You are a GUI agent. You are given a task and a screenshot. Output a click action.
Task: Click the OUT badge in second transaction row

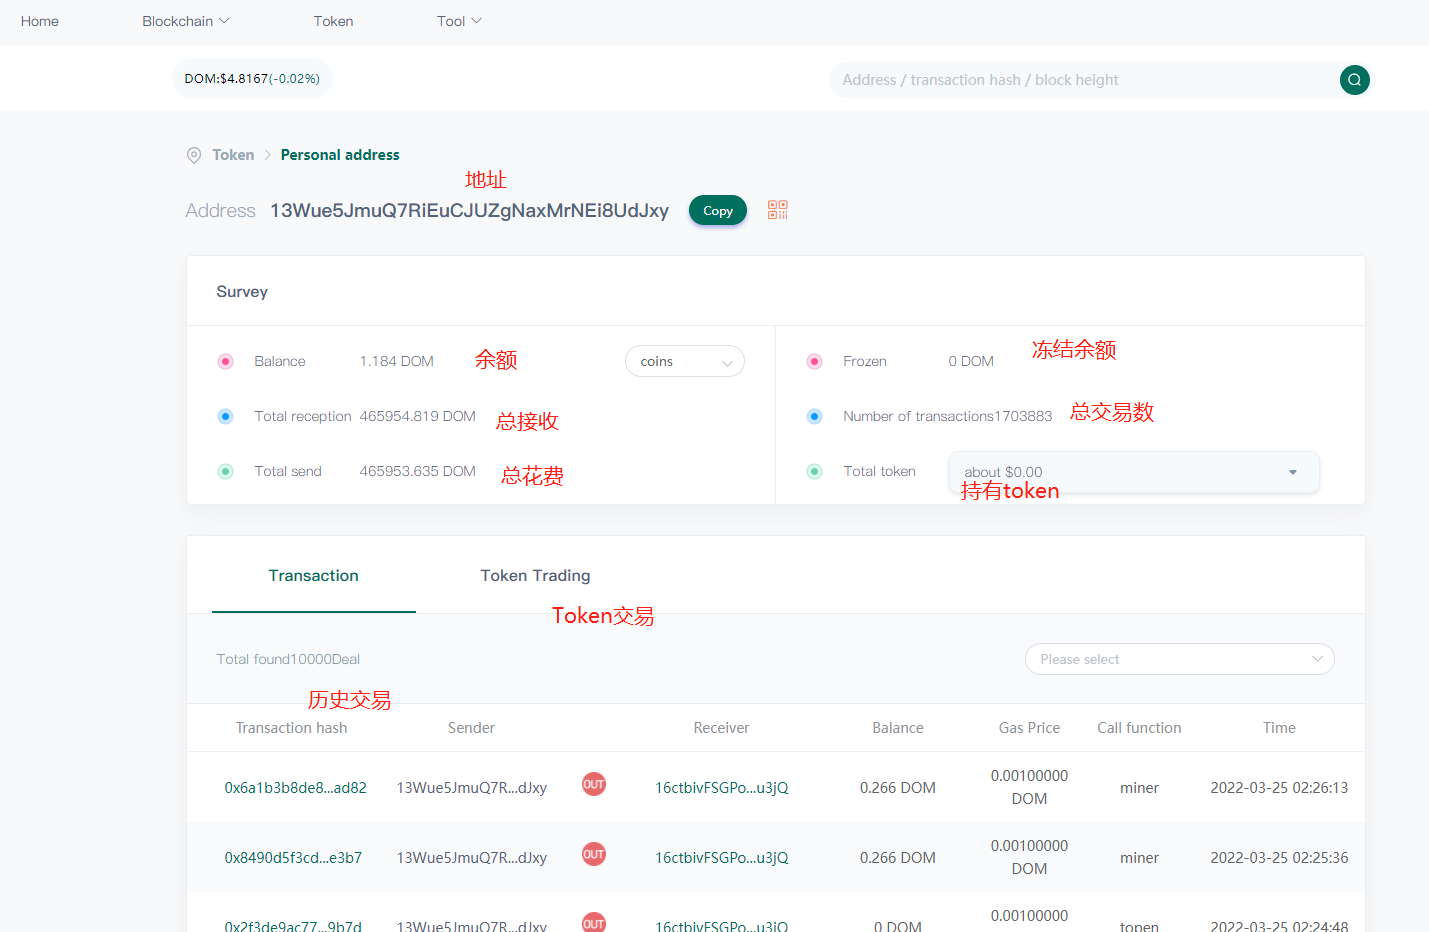[594, 855]
